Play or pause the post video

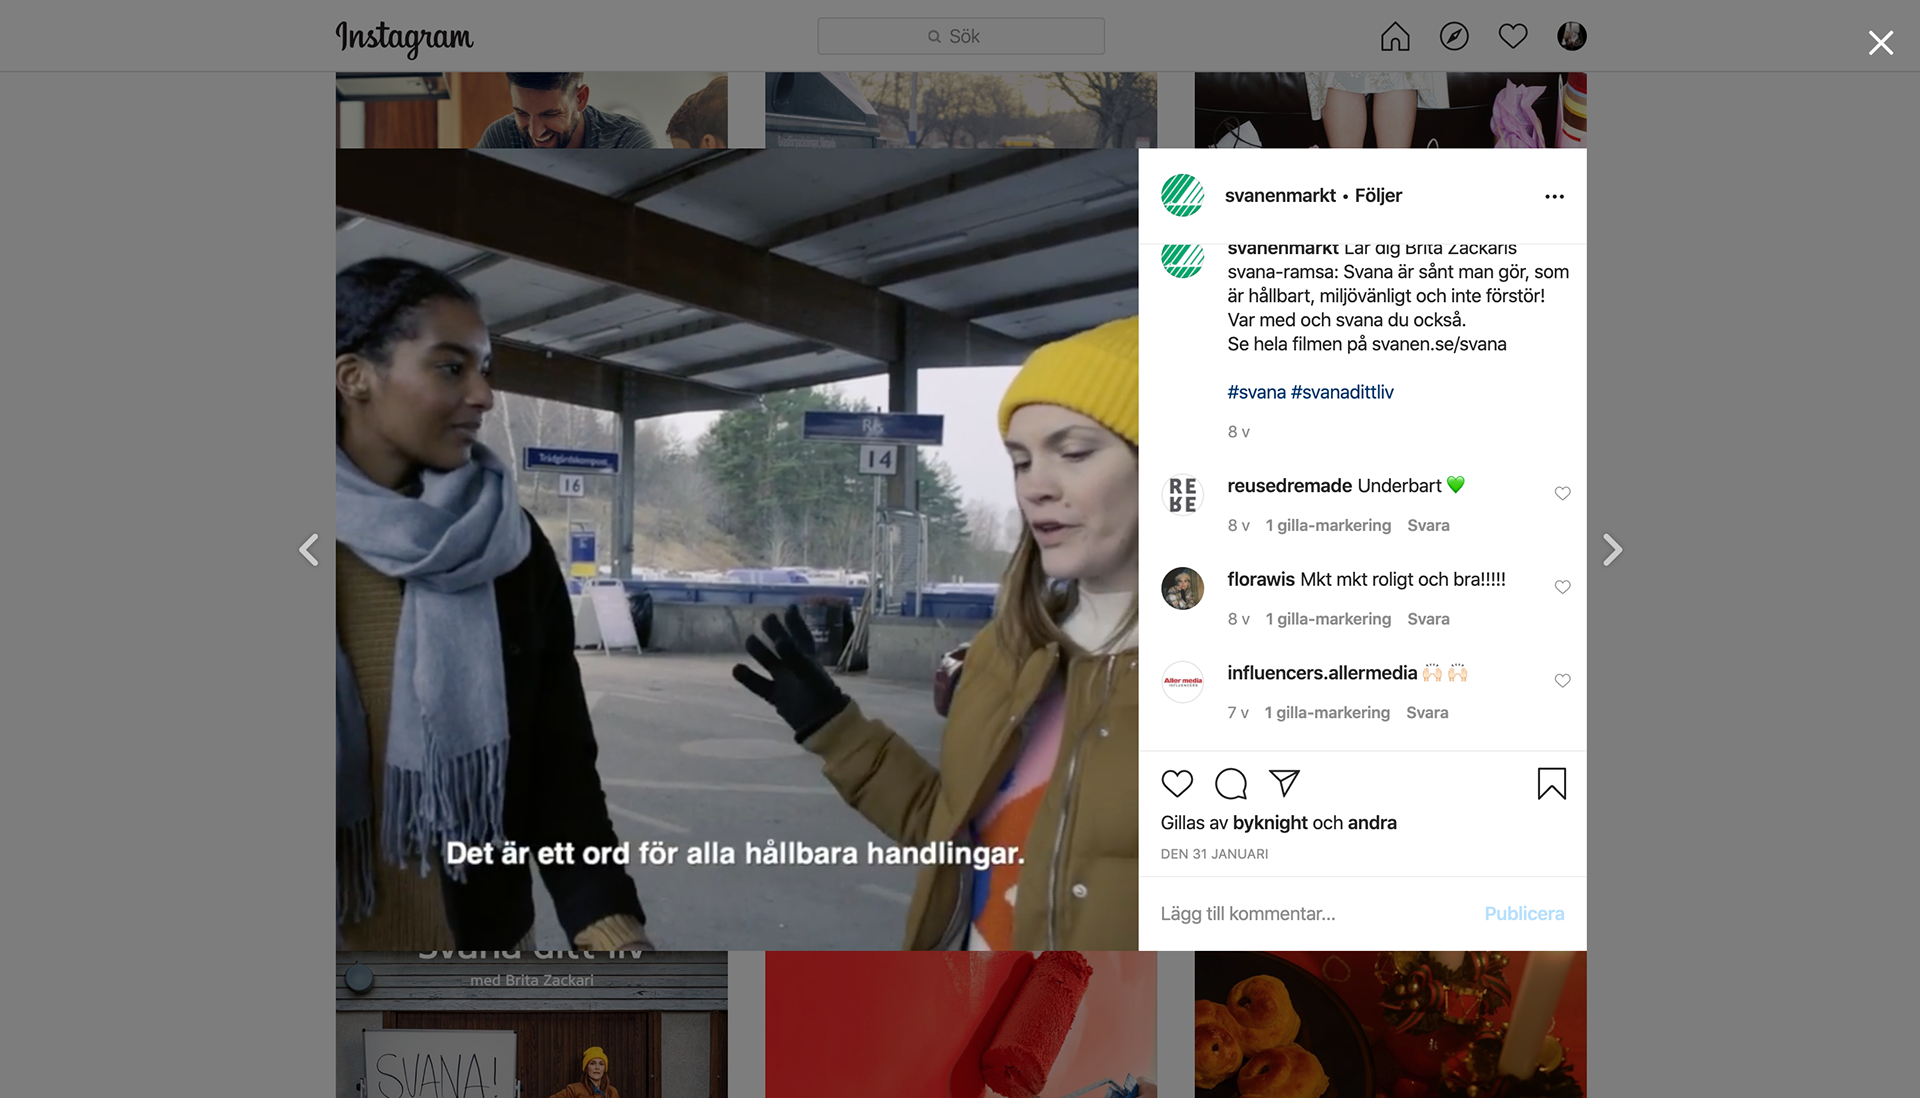pos(737,549)
